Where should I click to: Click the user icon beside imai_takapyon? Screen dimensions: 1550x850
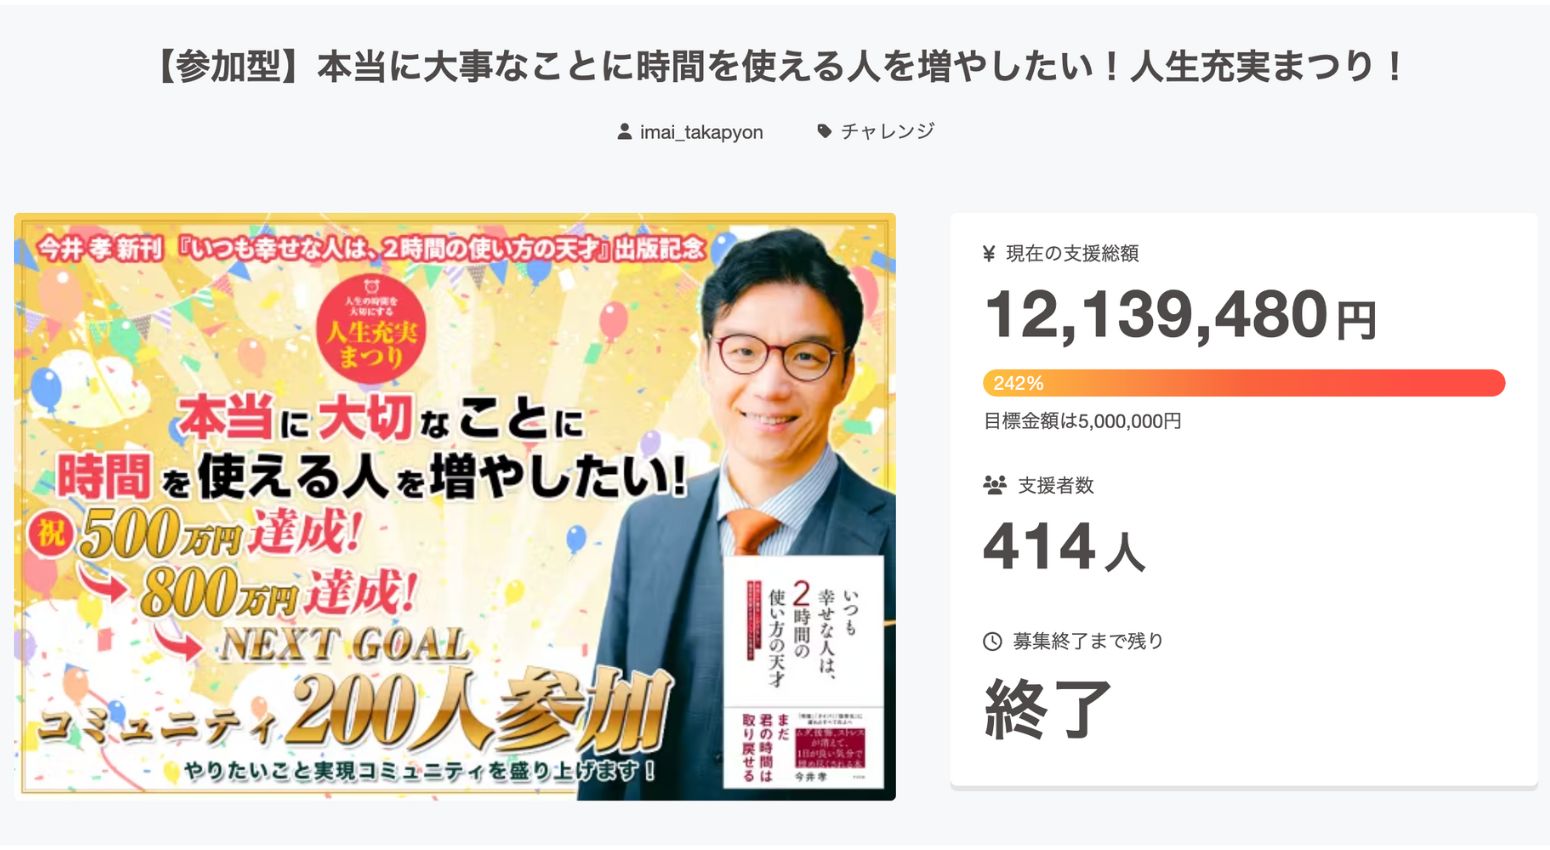click(624, 131)
